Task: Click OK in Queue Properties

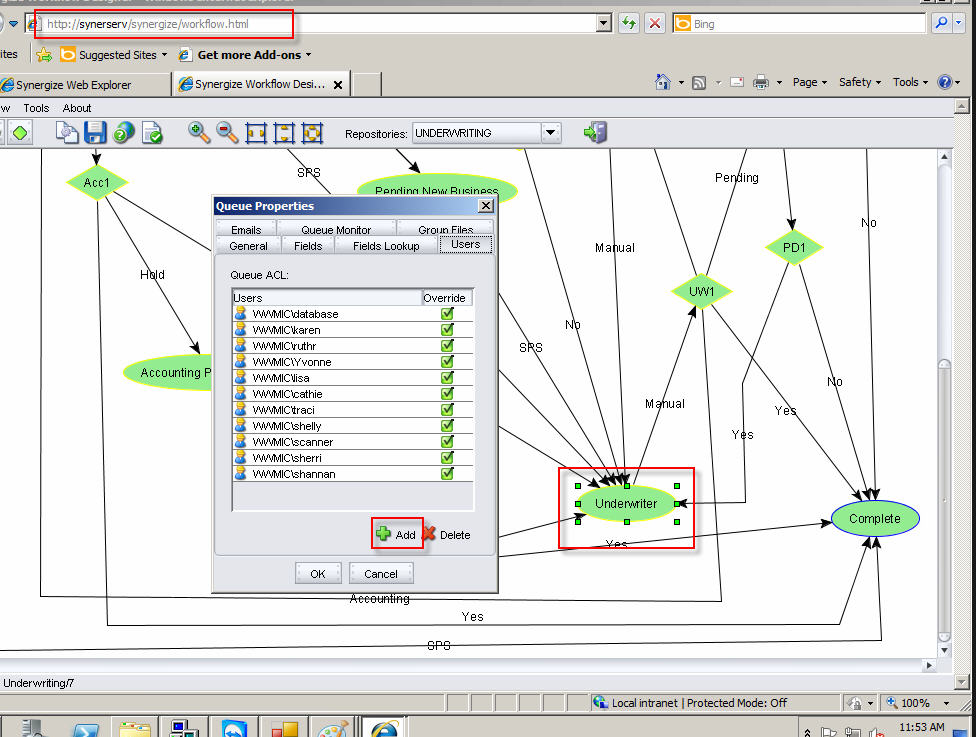Action: [x=317, y=573]
